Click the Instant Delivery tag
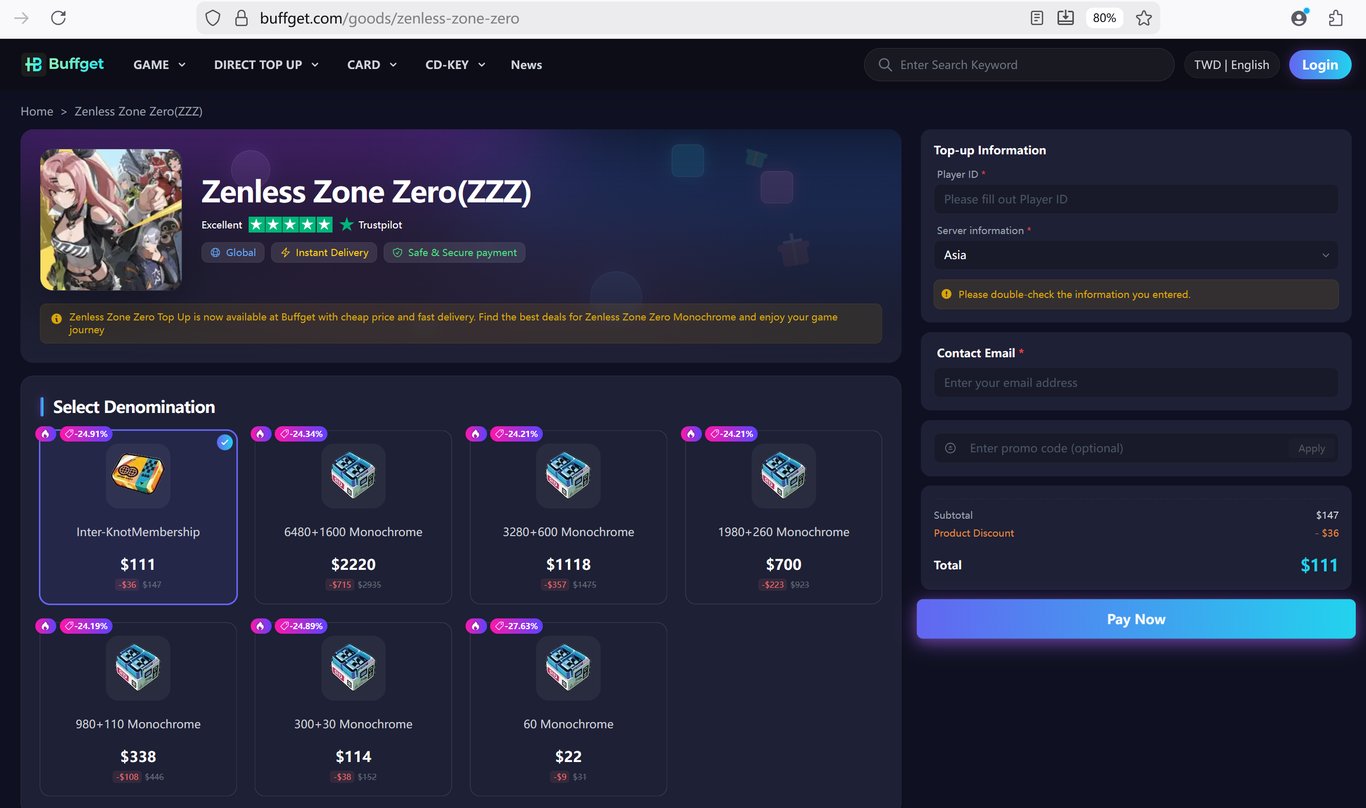The image size is (1366, 808). tap(324, 253)
